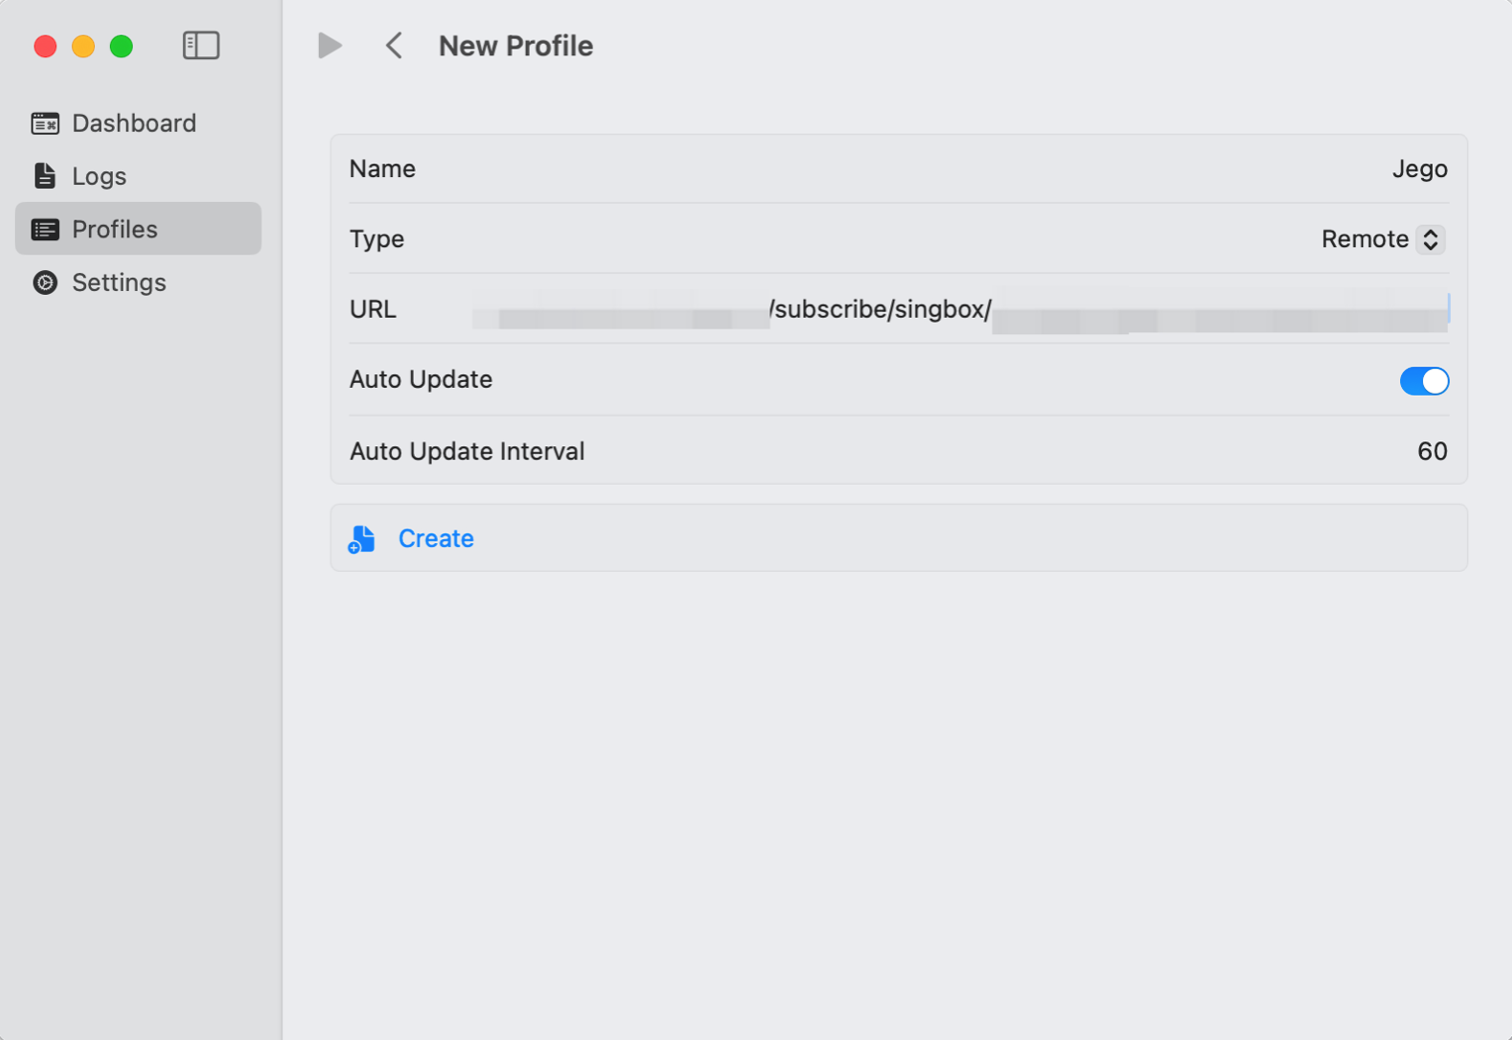Screen dimensions: 1512x1040
Task: Click the Logs document icon
Action: pos(45,176)
